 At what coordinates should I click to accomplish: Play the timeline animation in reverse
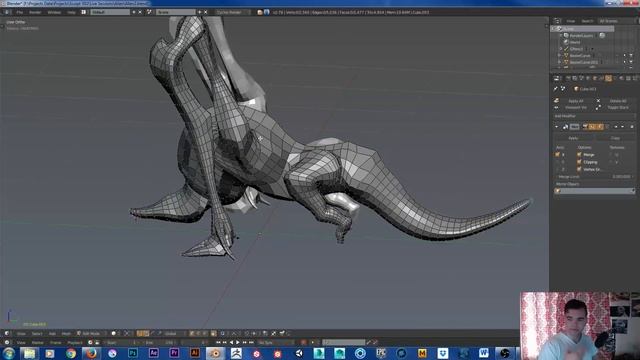coord(231,342)
